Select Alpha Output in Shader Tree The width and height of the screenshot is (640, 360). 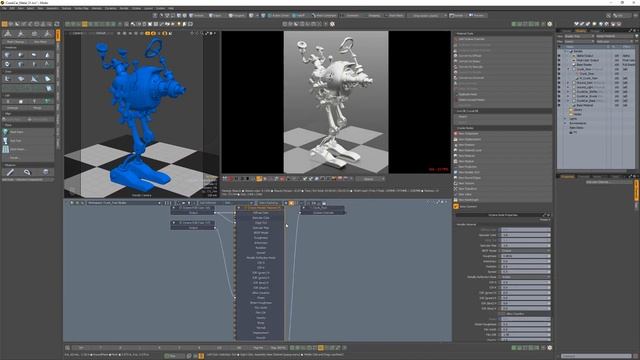(585, 56)
